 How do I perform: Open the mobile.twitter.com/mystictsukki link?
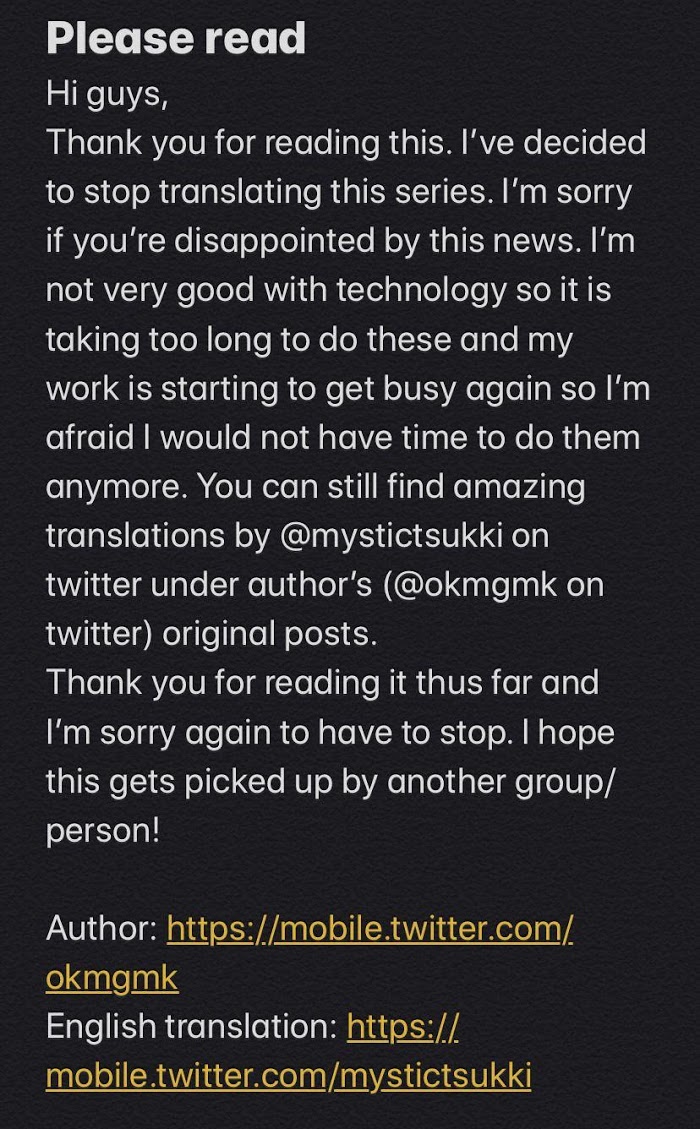[288, 1076]
